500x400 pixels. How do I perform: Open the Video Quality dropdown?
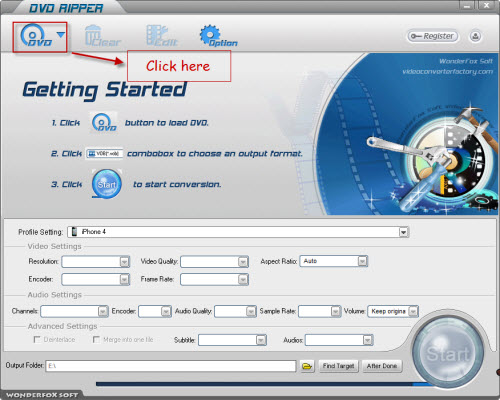(x=243, y=262)
